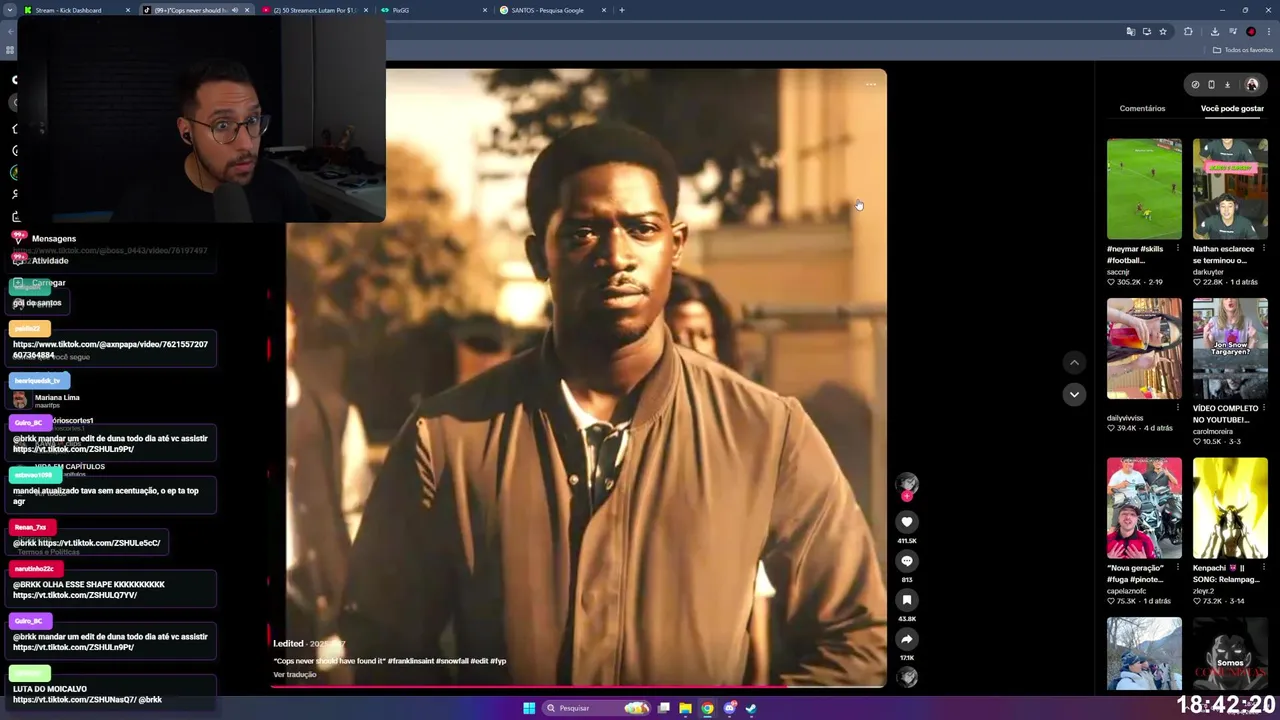Open the Nathan esclarece video thumbnail

[1230, 189]
